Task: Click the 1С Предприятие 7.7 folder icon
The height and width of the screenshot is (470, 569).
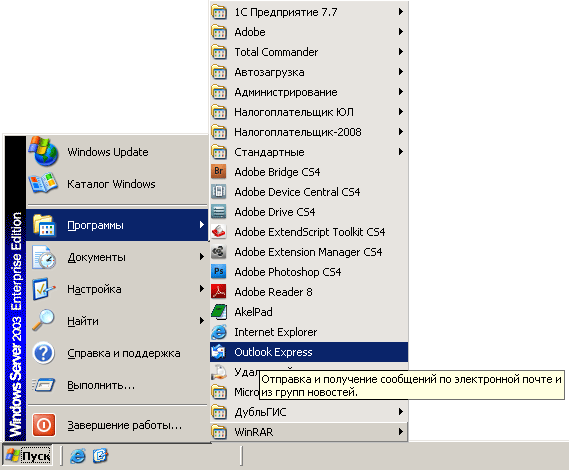Action: coord(219,12)
